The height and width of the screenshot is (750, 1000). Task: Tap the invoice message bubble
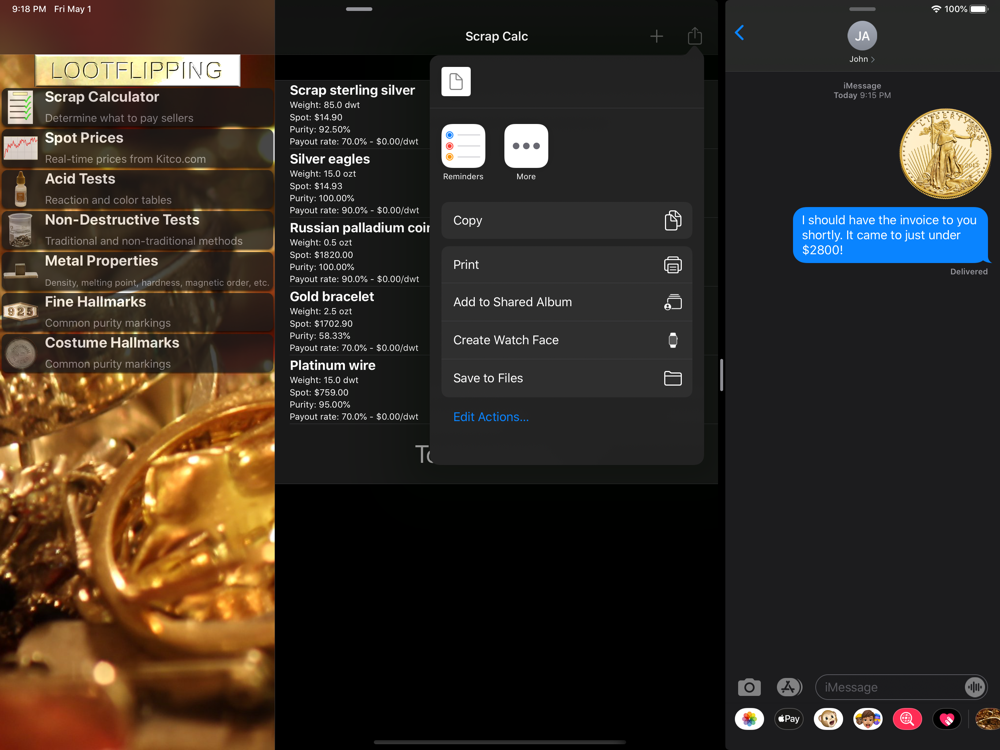tap(890, 235)
